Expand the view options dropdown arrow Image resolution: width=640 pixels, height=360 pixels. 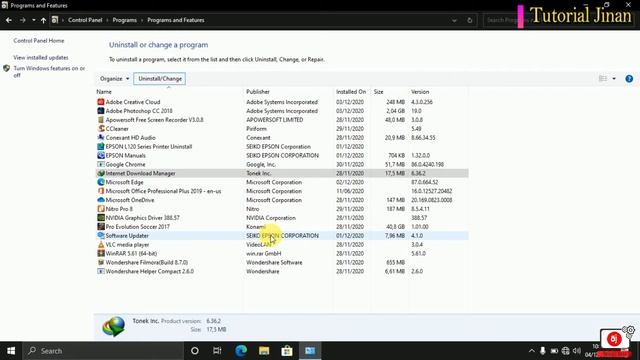click(x=614, y=79)
